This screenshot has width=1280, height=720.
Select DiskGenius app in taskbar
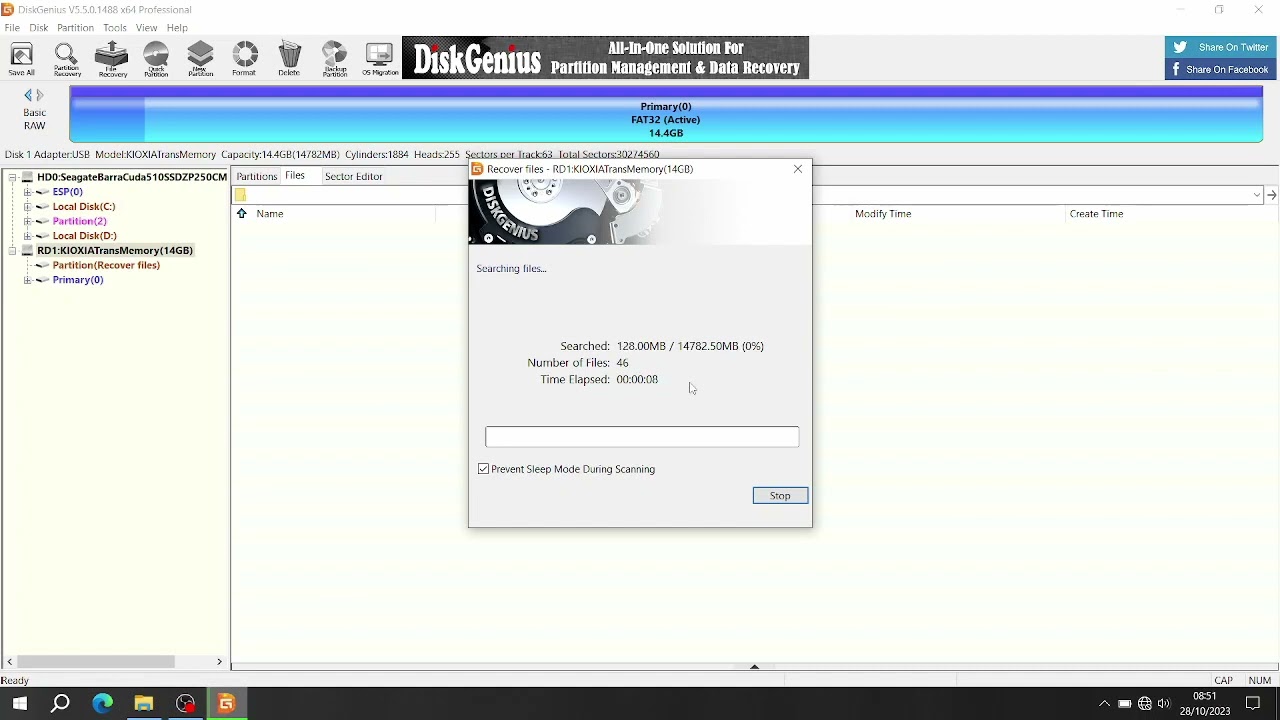point(226,704)
